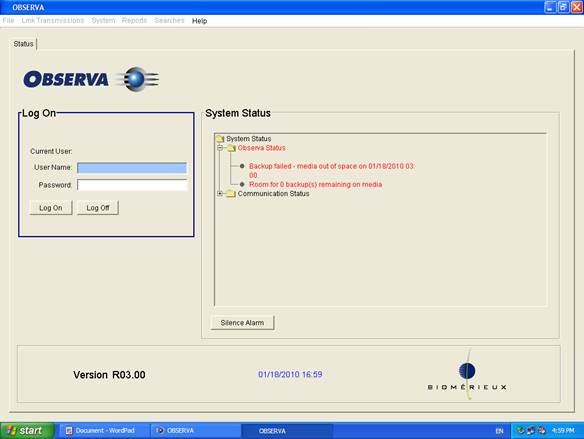Screen dimensions: 584x439
Task: Click the OBSERVA taskbar button with an icon
Action: [196, 431]
